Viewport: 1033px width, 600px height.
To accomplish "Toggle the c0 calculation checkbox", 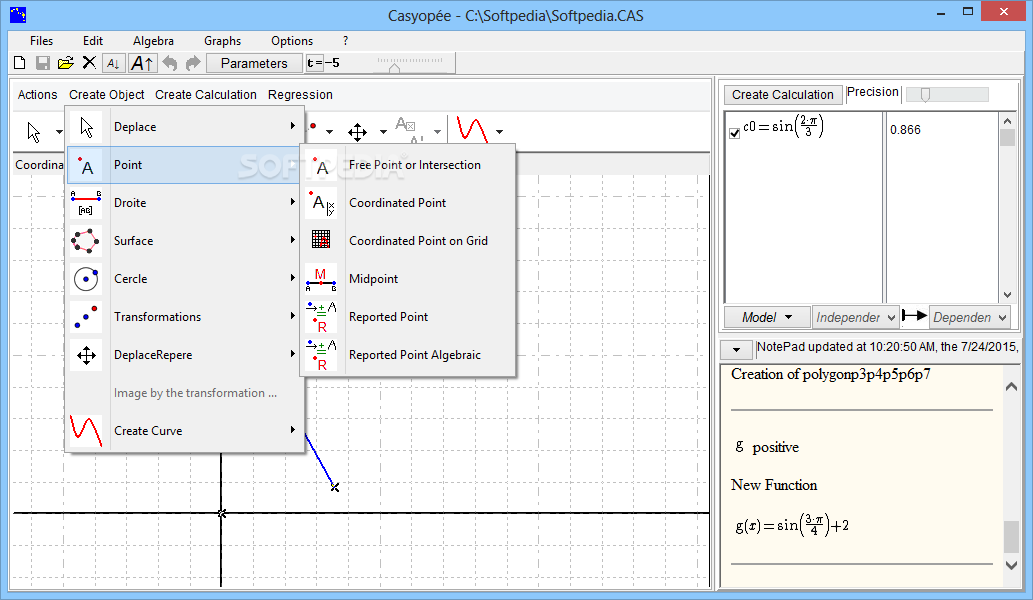I will click(735, 133).
